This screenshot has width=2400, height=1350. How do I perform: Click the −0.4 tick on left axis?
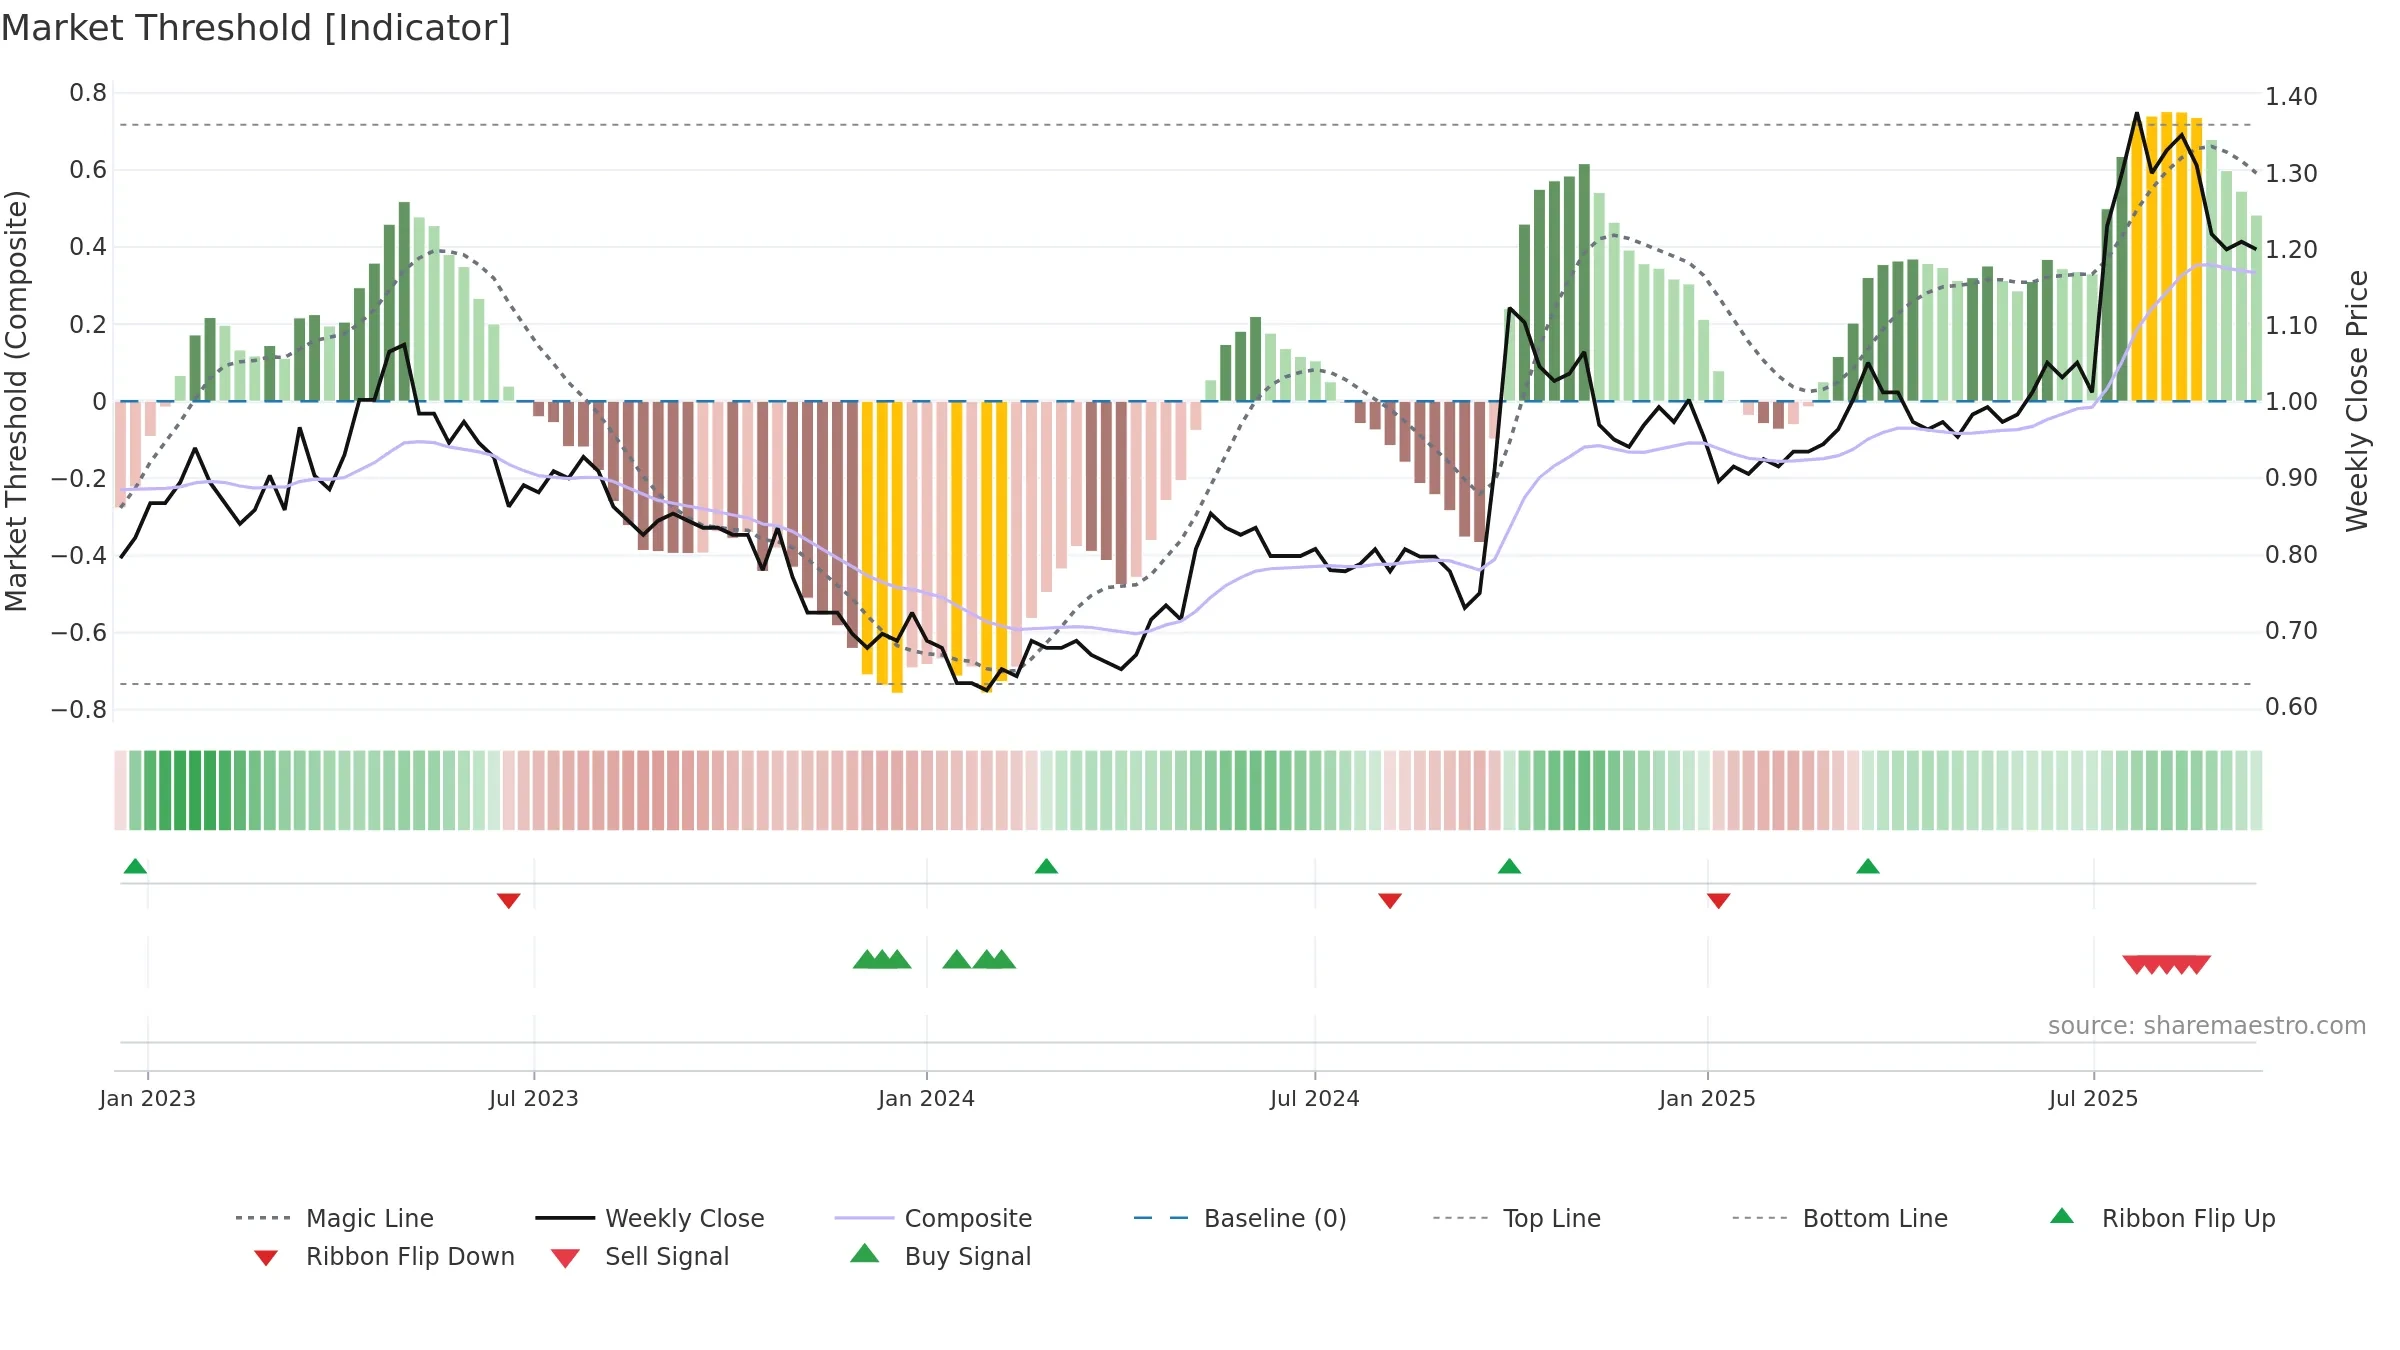pyautogui.click(x=79, y=555)
